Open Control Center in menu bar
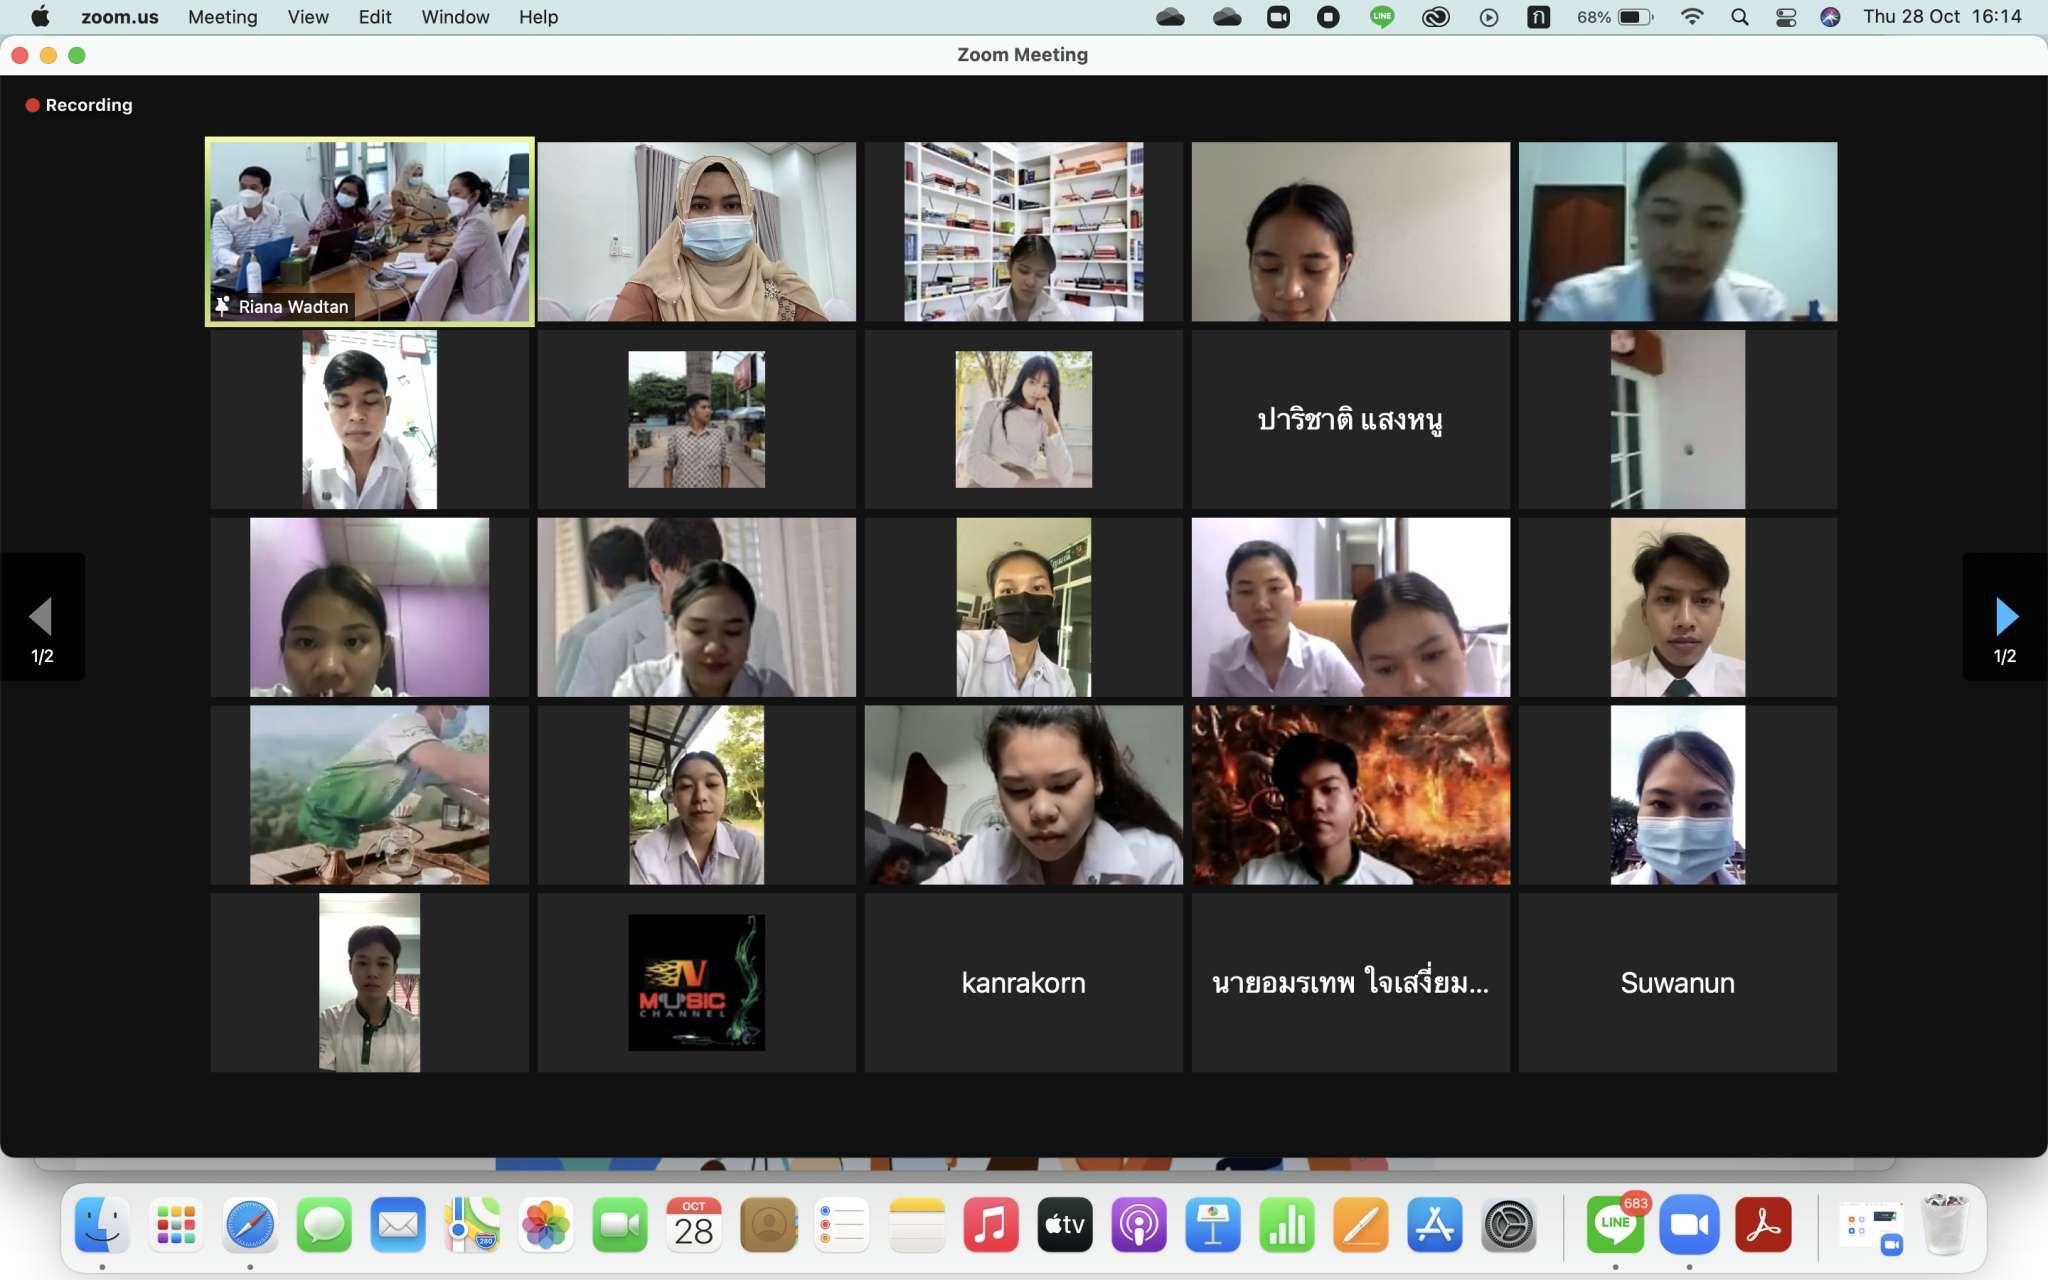 click(x=1786, y=17)
